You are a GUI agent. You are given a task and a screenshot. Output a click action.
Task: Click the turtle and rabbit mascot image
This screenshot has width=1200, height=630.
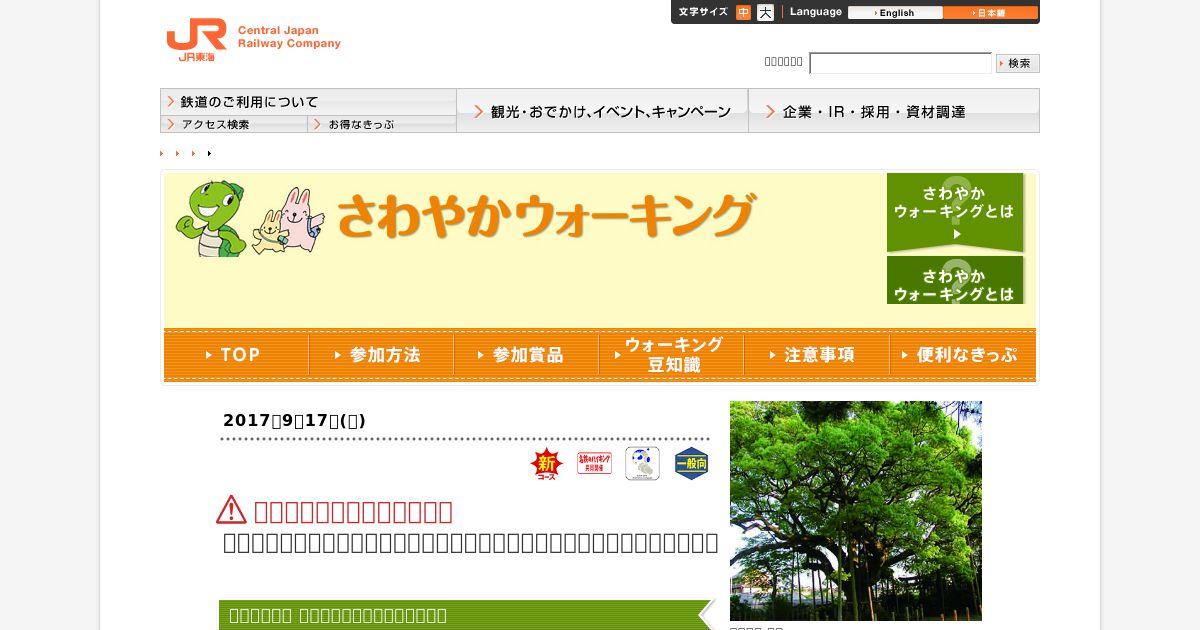click(250, 218)
